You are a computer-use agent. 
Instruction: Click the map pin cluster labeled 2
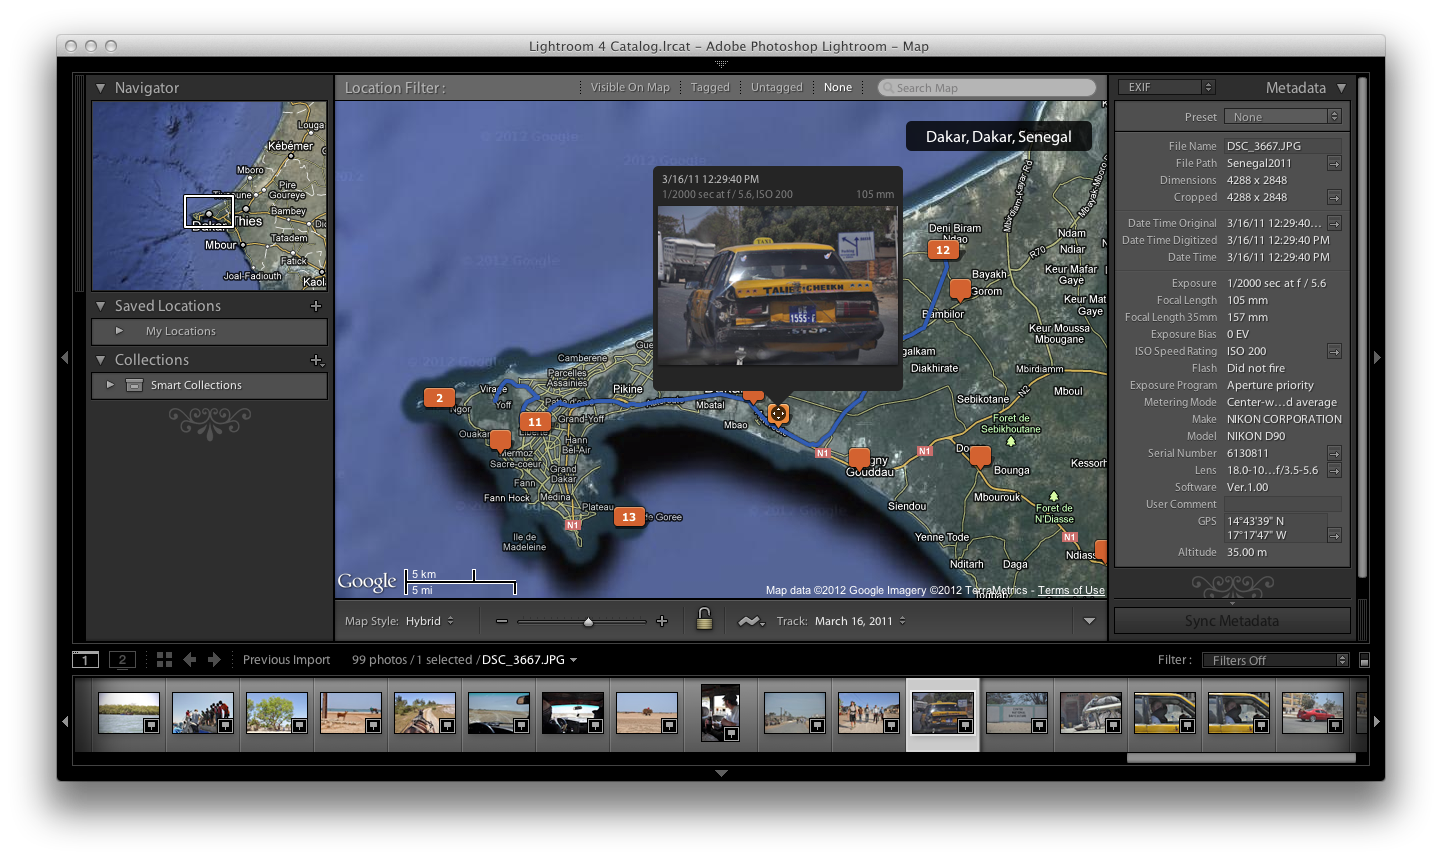tap(439, 398)
